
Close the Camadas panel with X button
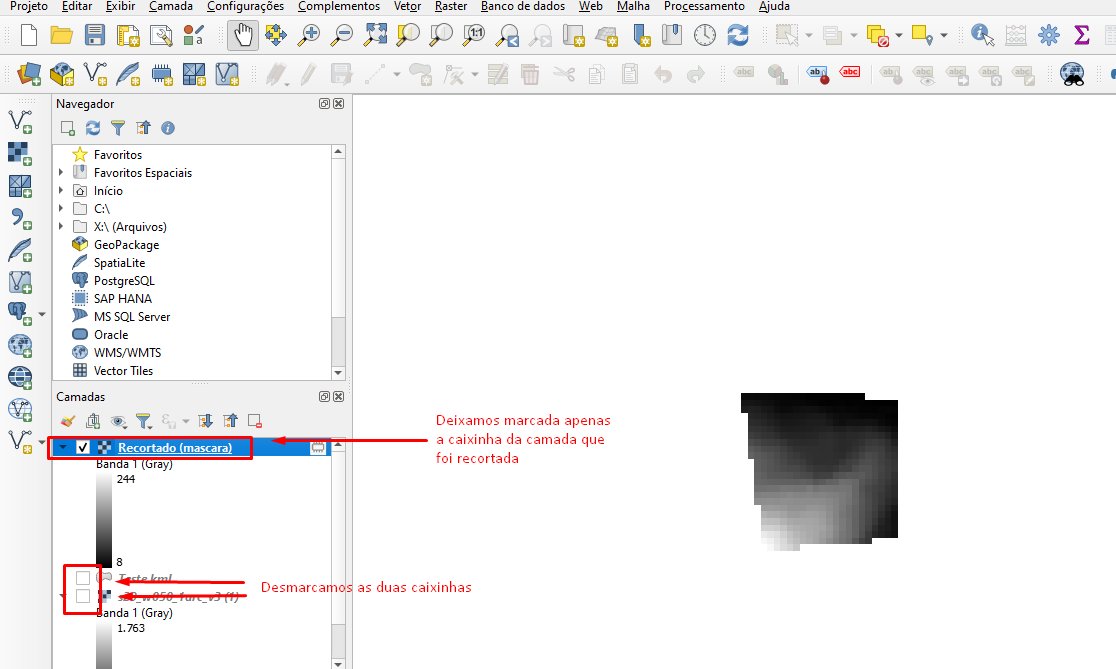point(339,396)
